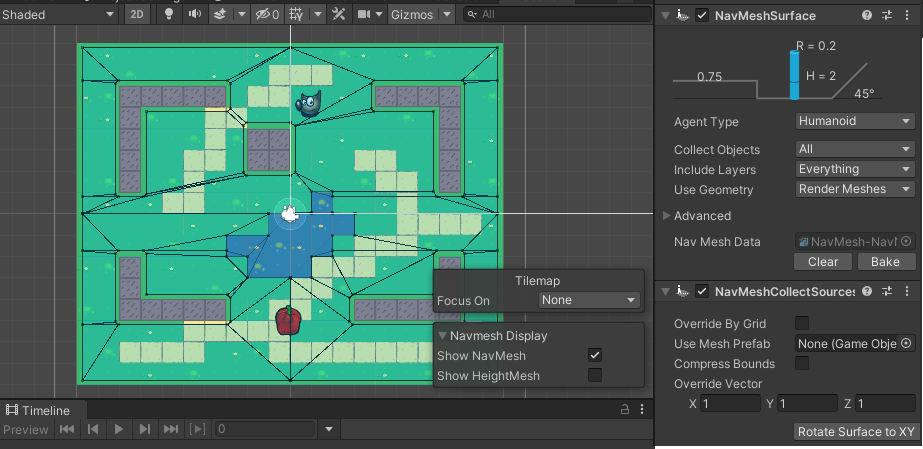The height and width of the screenshot is (449, 923).
Task: Toggle scene lighting with the lightbulb icon
Action: 169,15
